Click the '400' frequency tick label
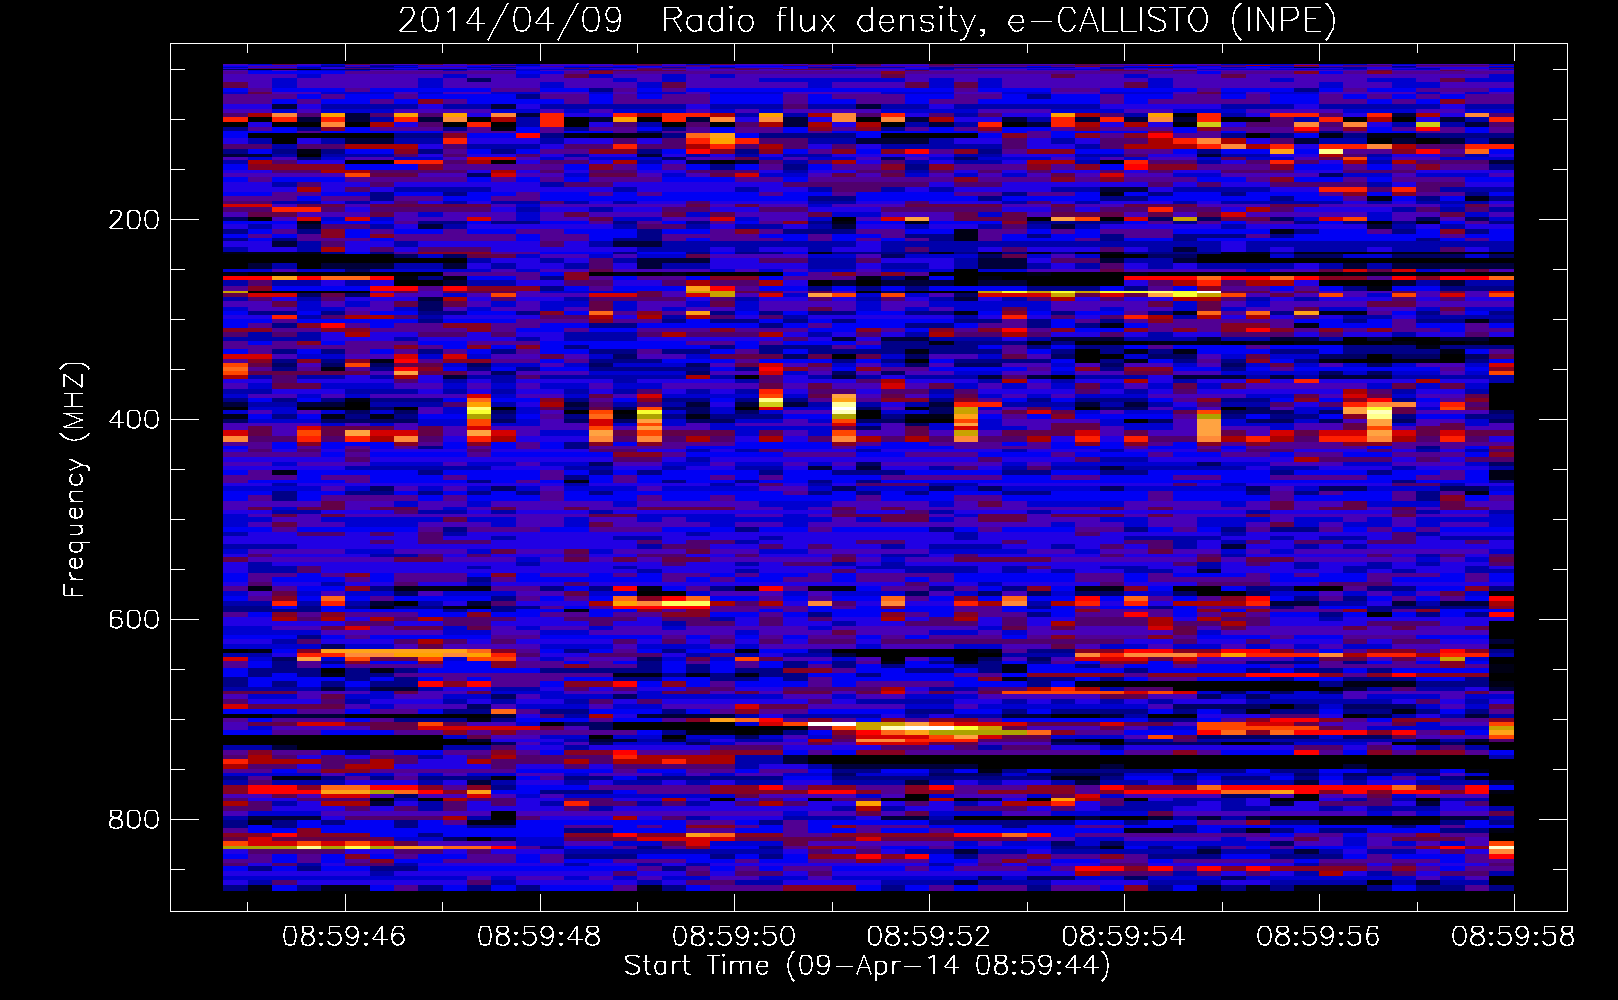The height and width of the screenshot is (1000, 1618). [134, 420]
